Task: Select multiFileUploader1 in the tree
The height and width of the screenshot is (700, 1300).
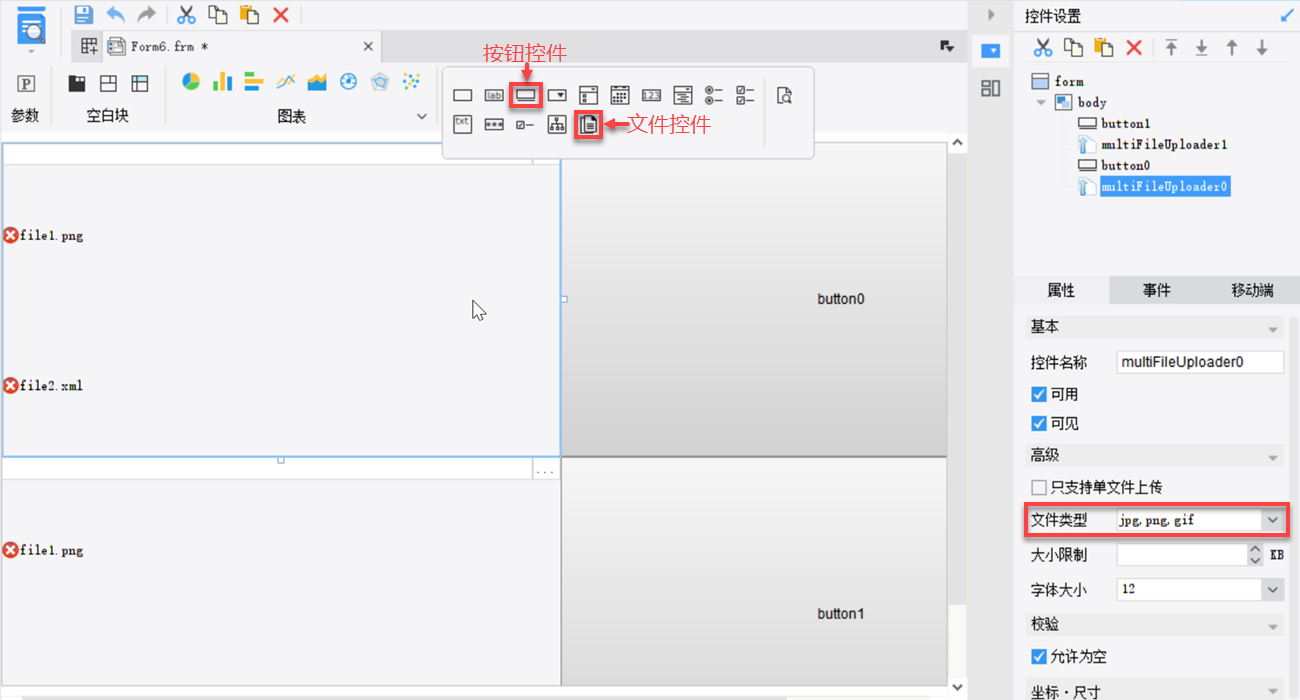Action: (1164, 144)
